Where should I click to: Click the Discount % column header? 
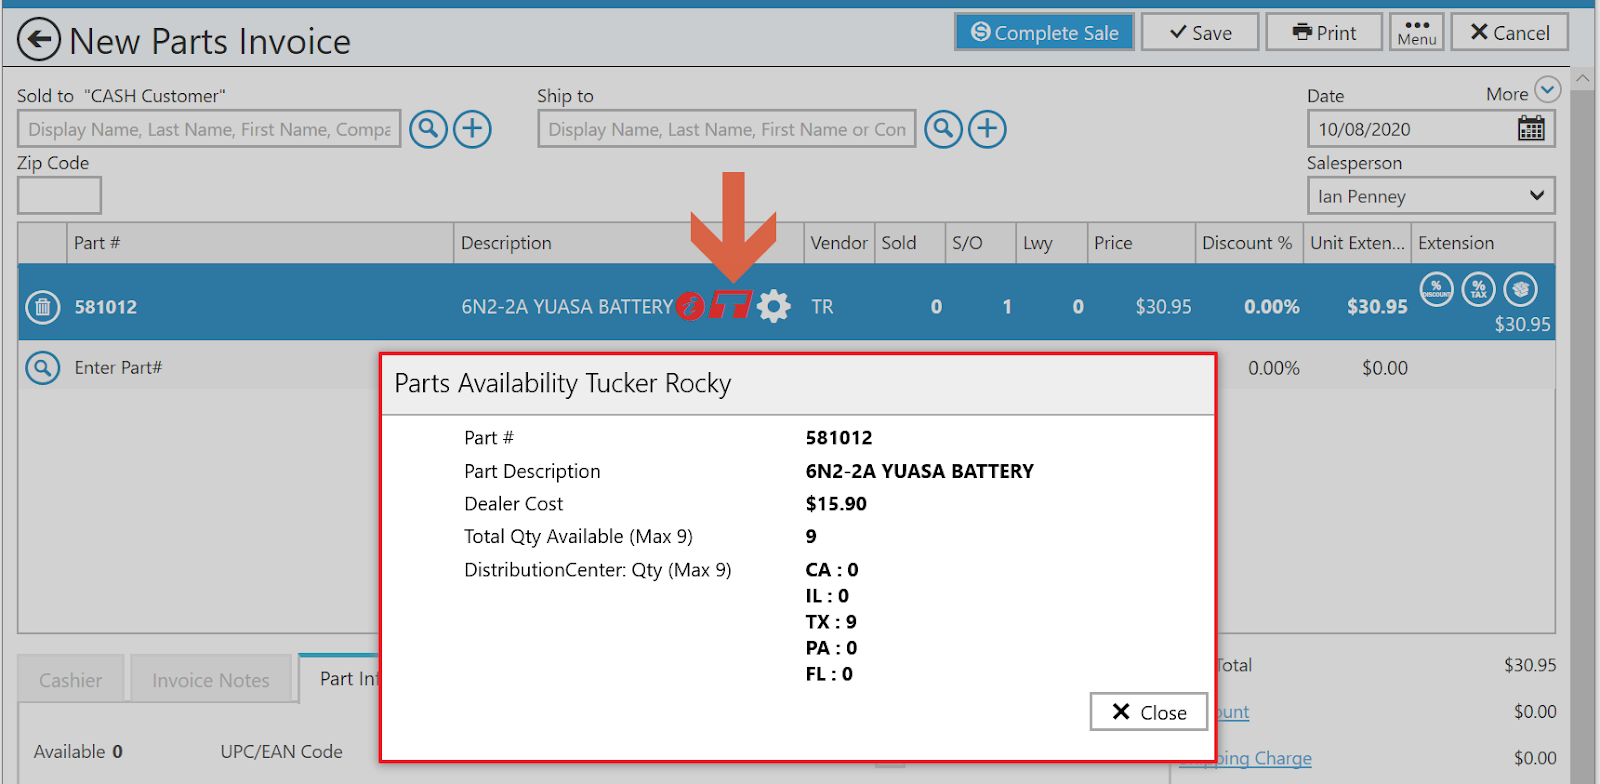pos(1247,243)
